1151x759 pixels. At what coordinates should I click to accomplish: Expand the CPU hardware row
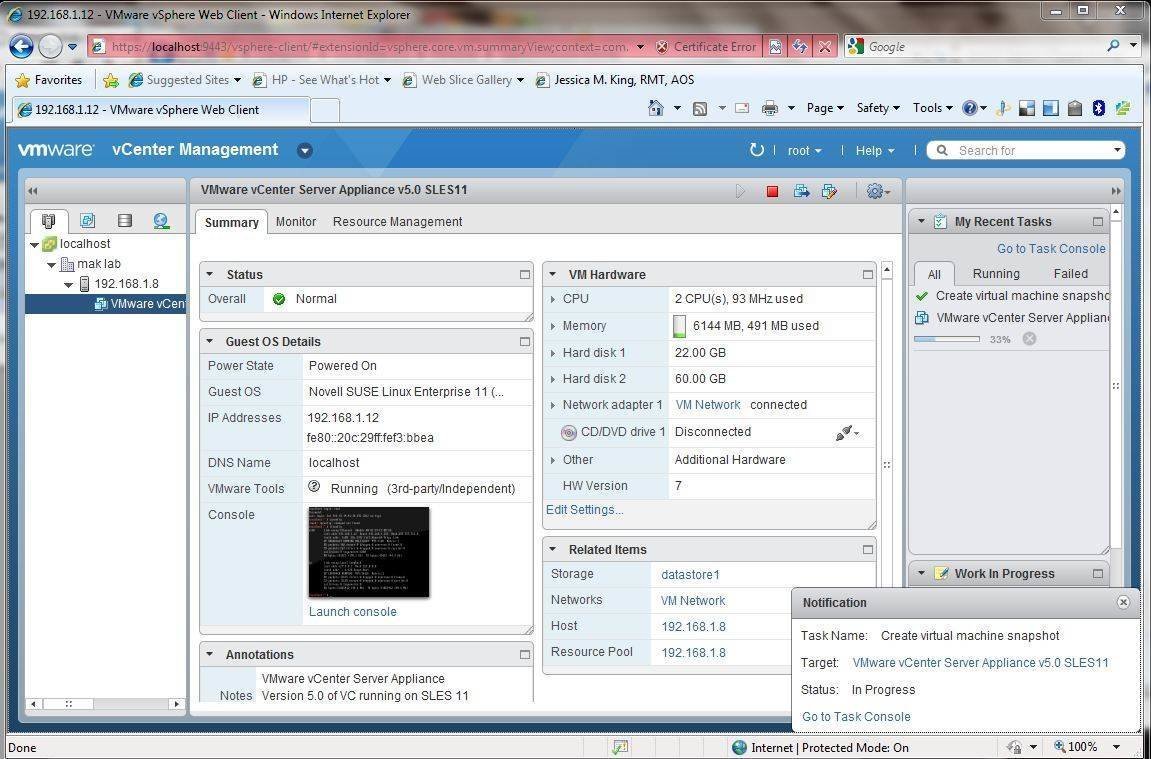coord(553,299)
